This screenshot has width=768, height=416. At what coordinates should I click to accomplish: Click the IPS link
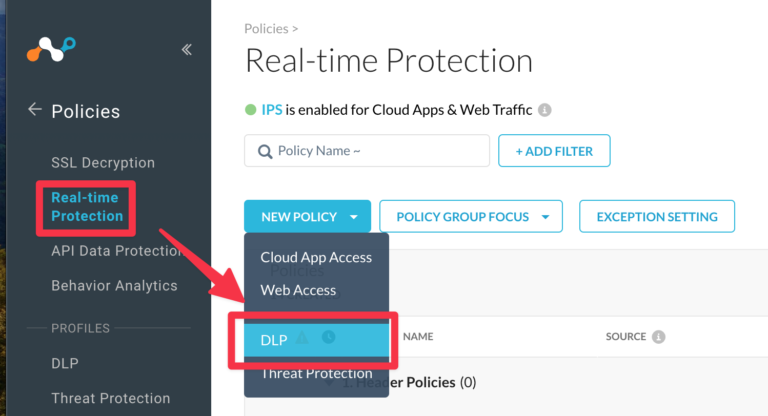(272, 110)
